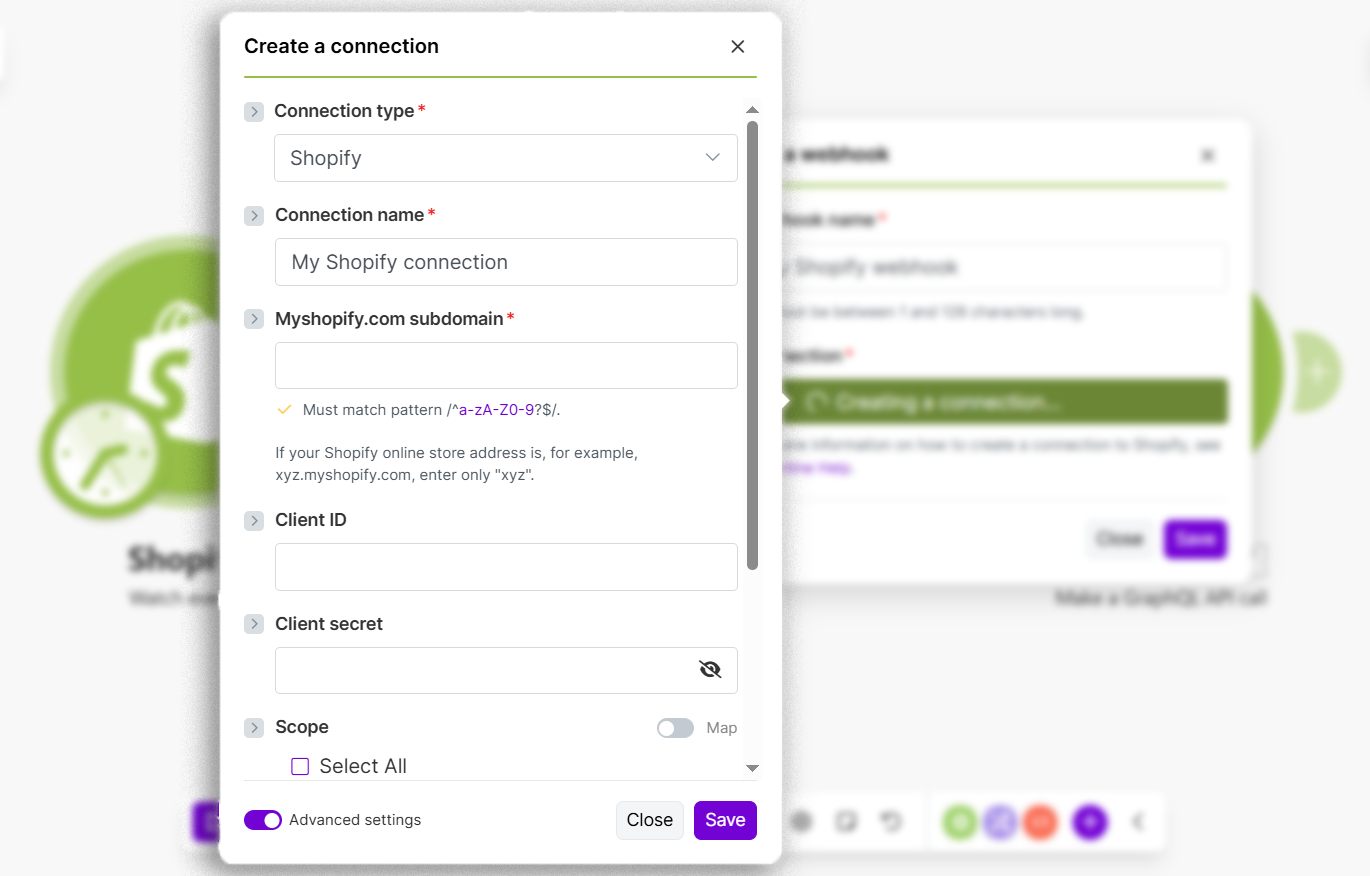Close the Create a connection dialog with X

(x=738, y=46)
